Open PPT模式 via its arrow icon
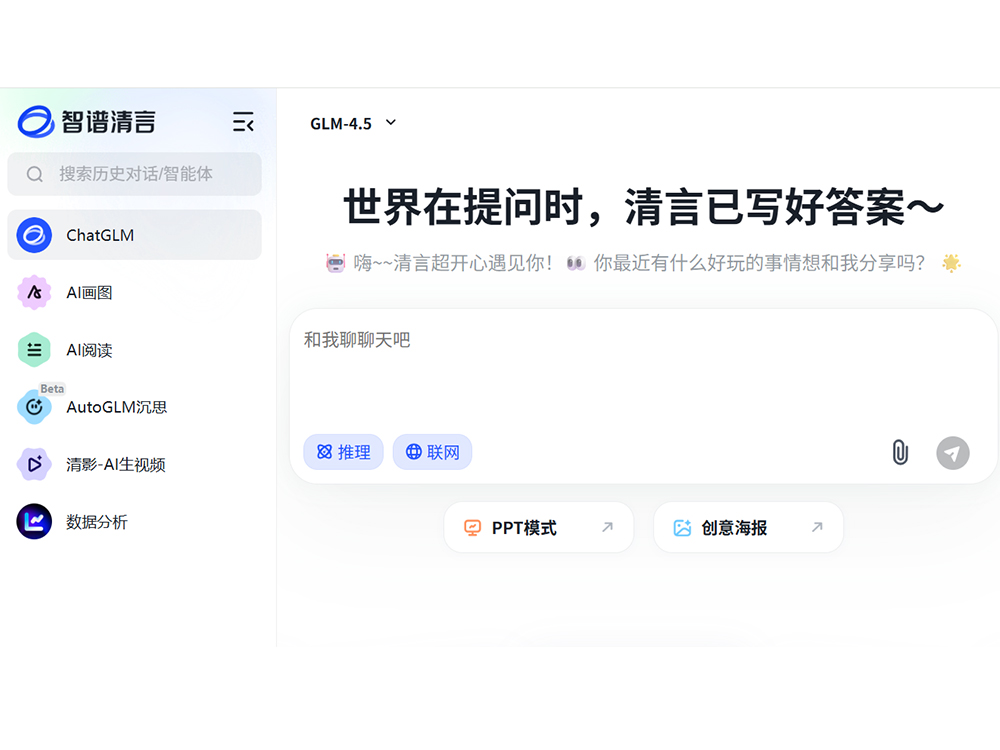Image resolution: width=1000 pixels, height=750 pixels. [x=607, y=527]
